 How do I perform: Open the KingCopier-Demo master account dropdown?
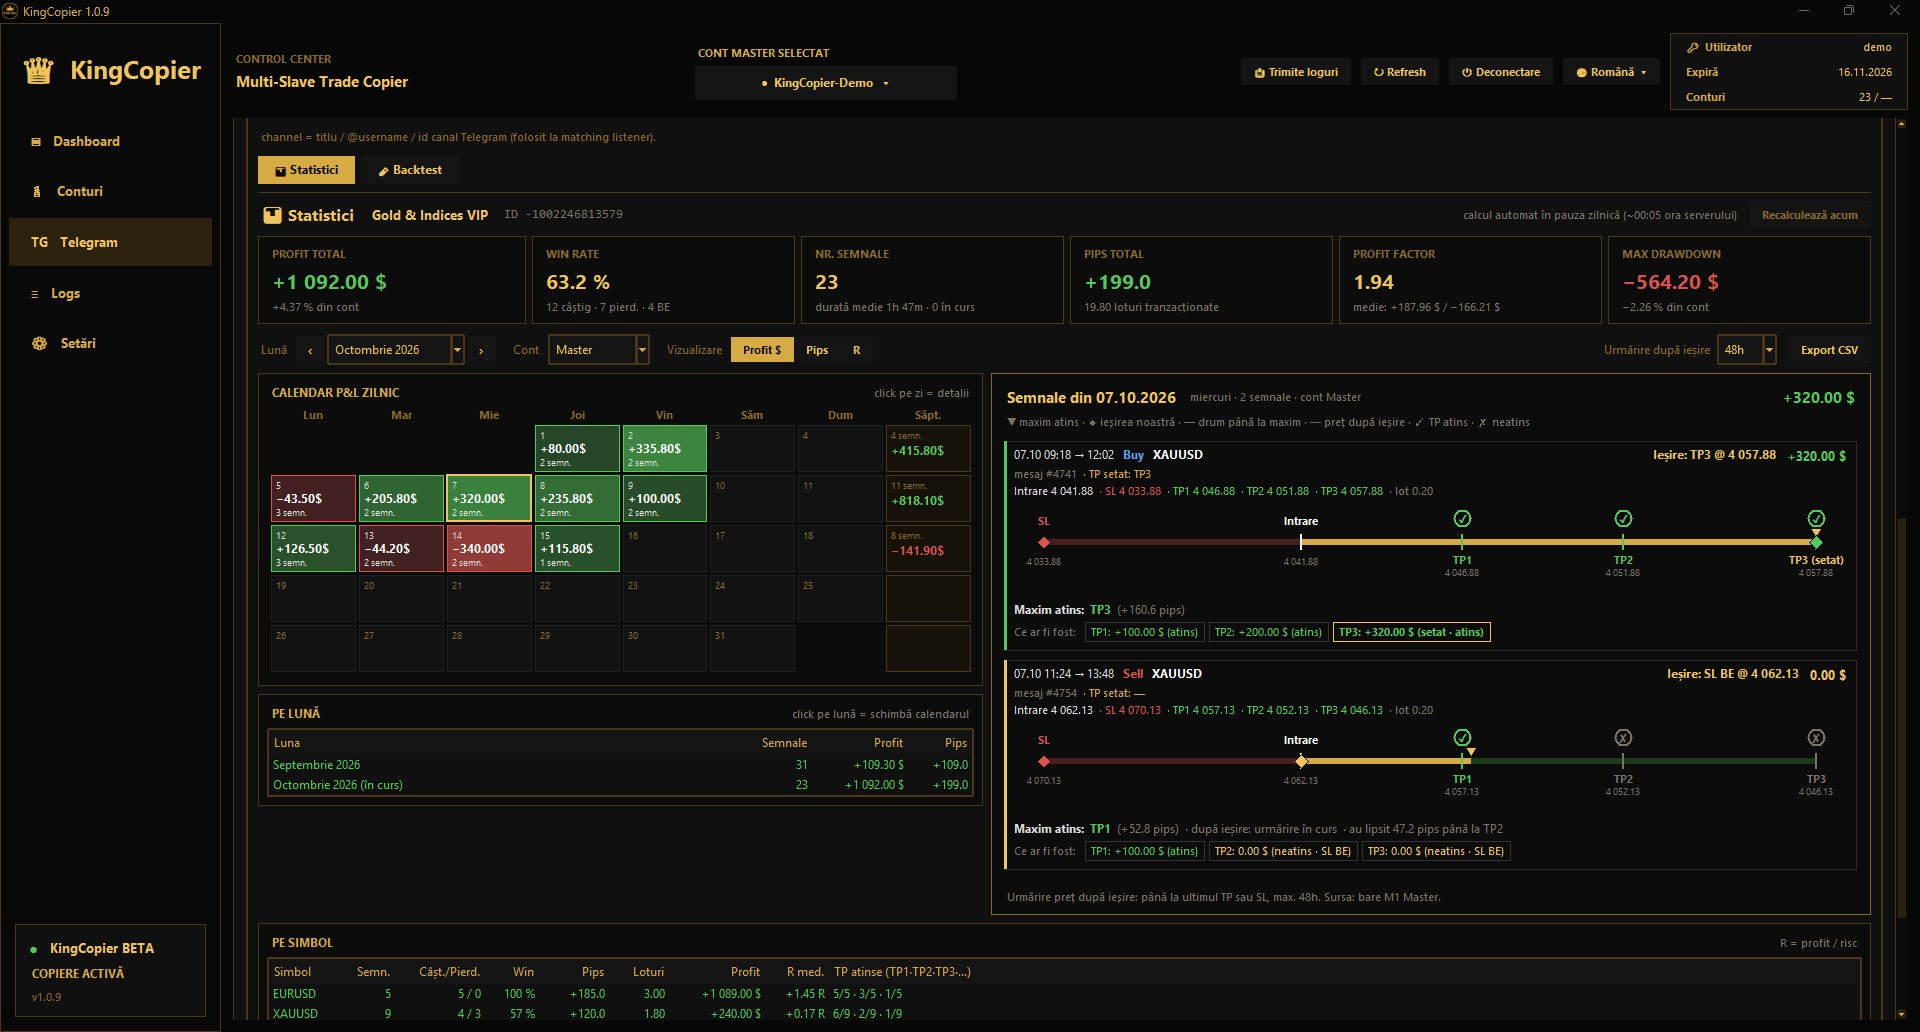click(825, 83)
